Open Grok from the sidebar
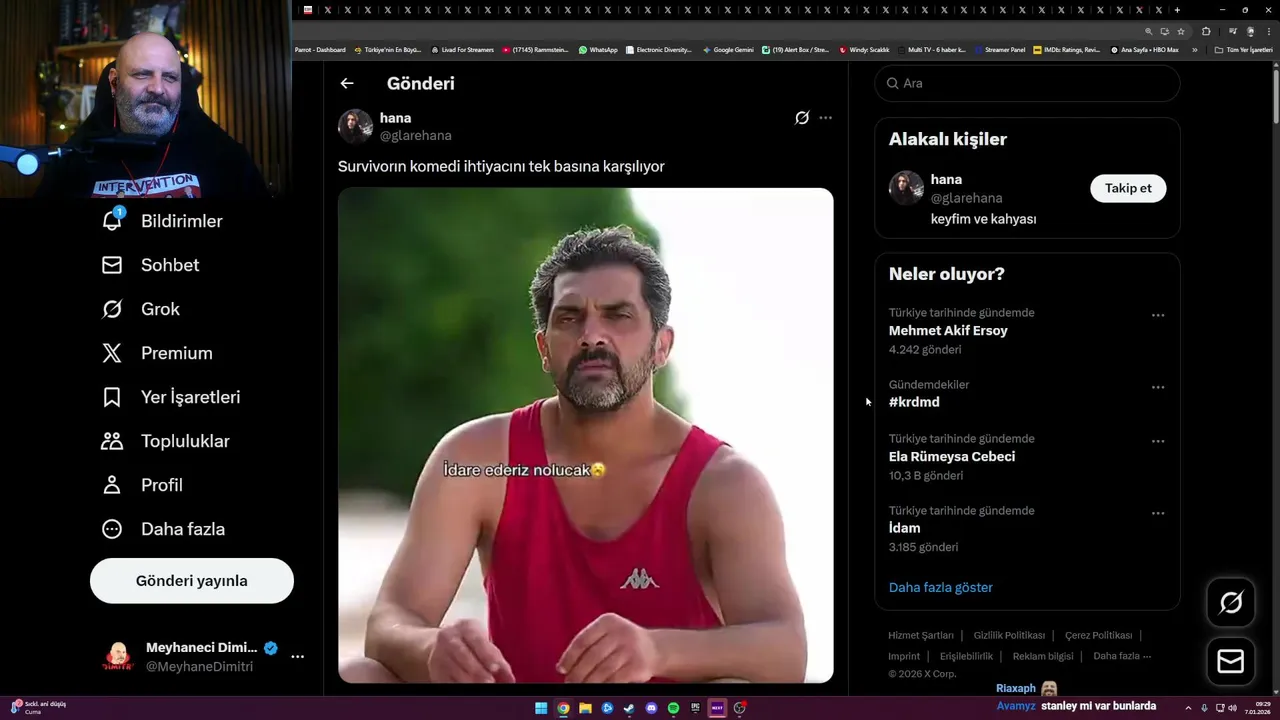1280x720 pixels. pos(140,309)
